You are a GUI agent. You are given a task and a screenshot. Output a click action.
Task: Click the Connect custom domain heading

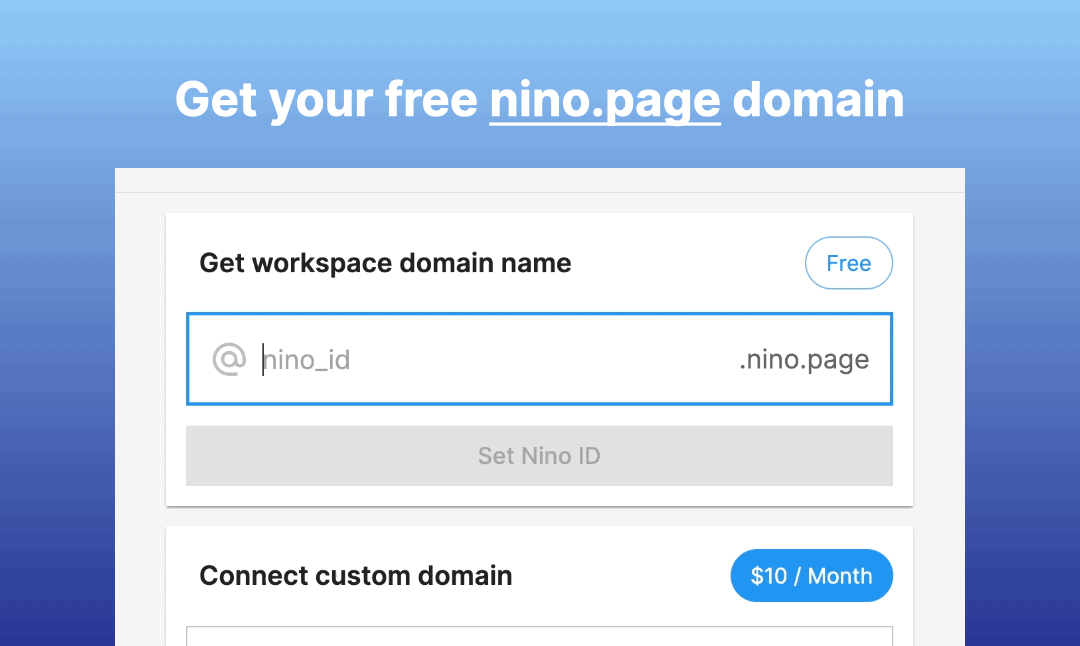point(355,576)
